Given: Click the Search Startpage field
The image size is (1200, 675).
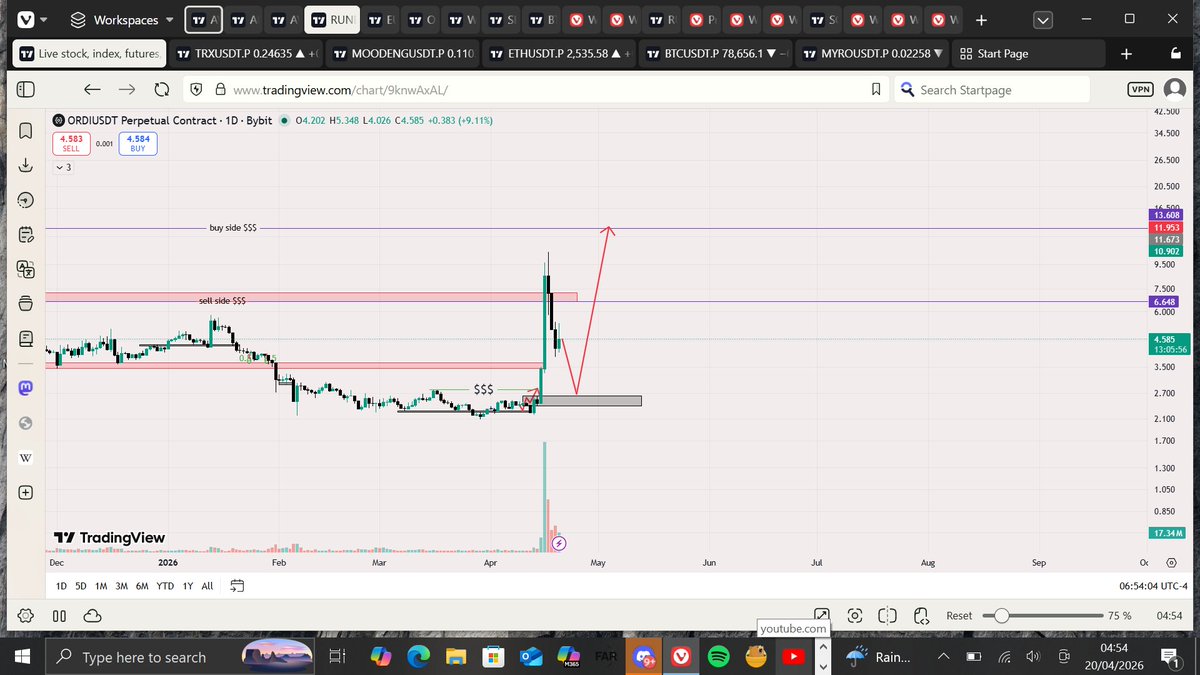Looking at the screenshot, I should pos(993,89).
